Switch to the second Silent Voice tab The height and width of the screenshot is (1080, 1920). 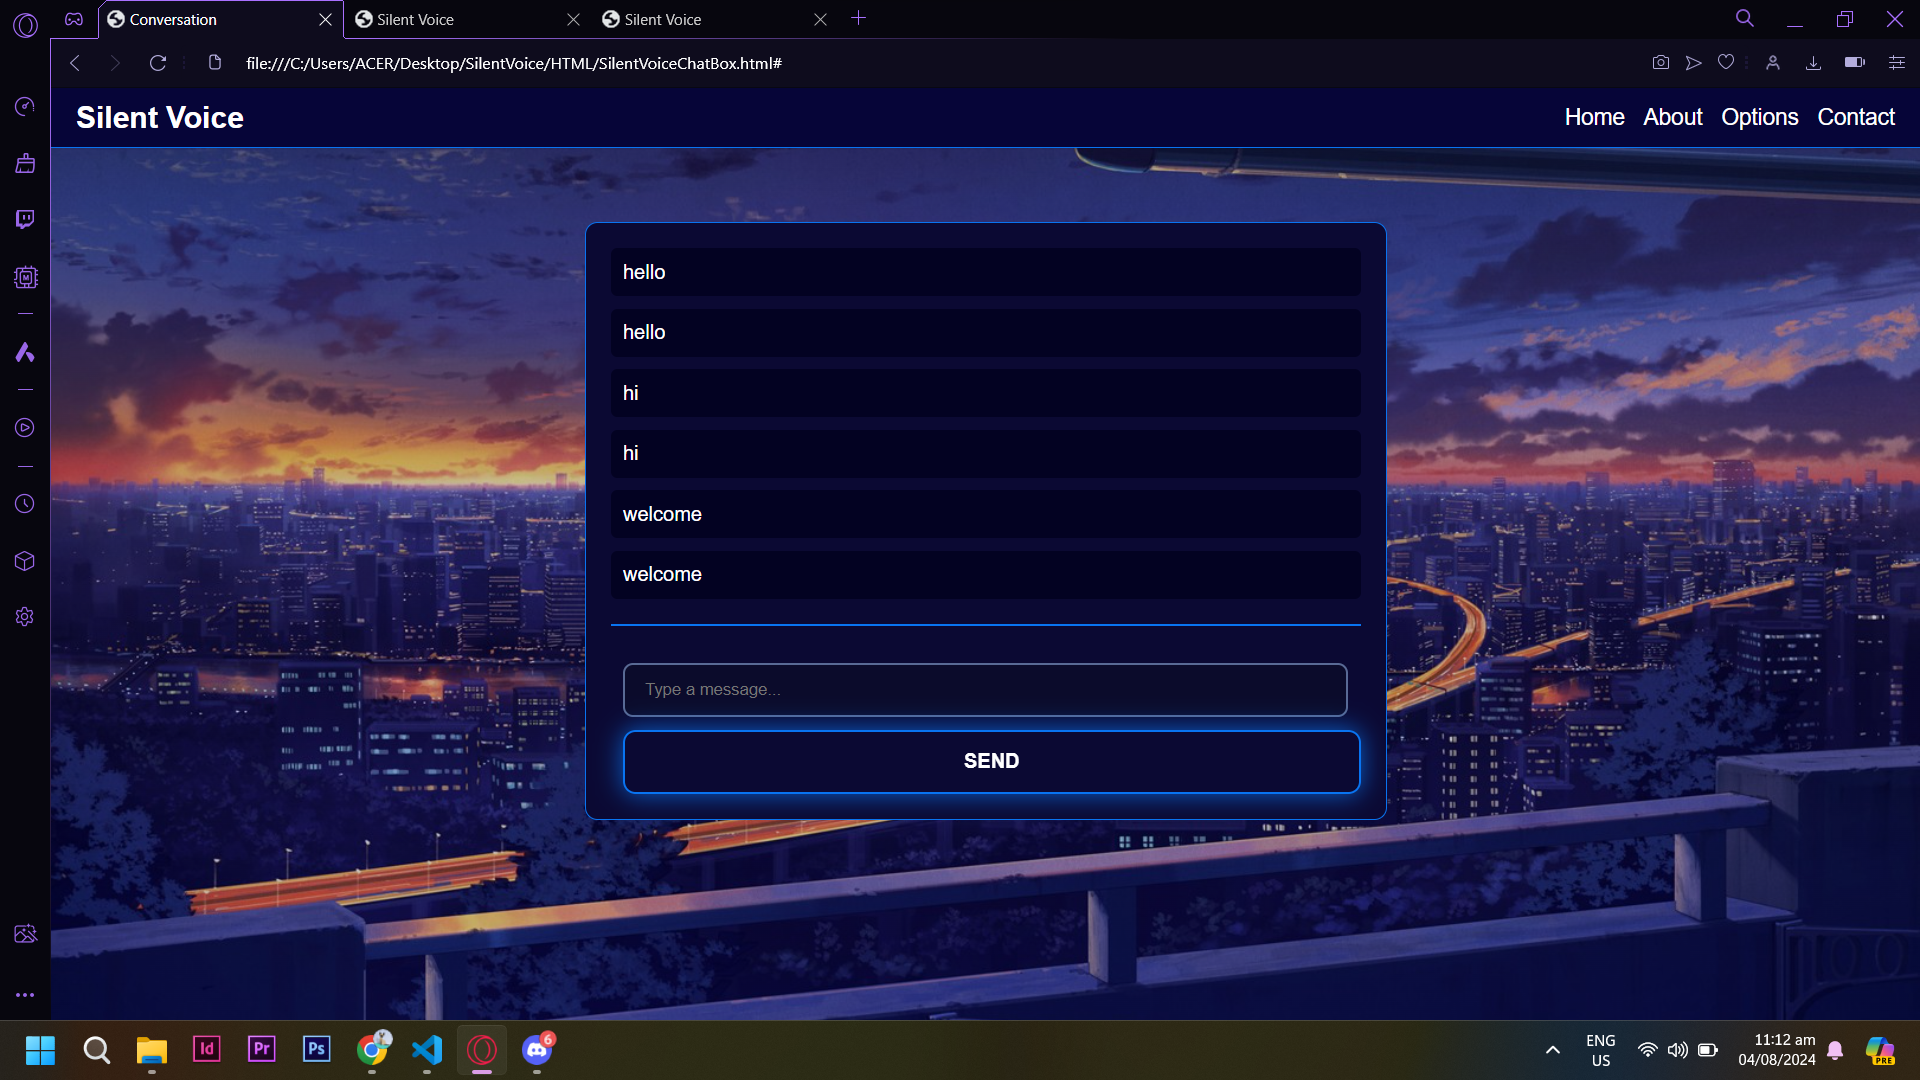[661, 19]
